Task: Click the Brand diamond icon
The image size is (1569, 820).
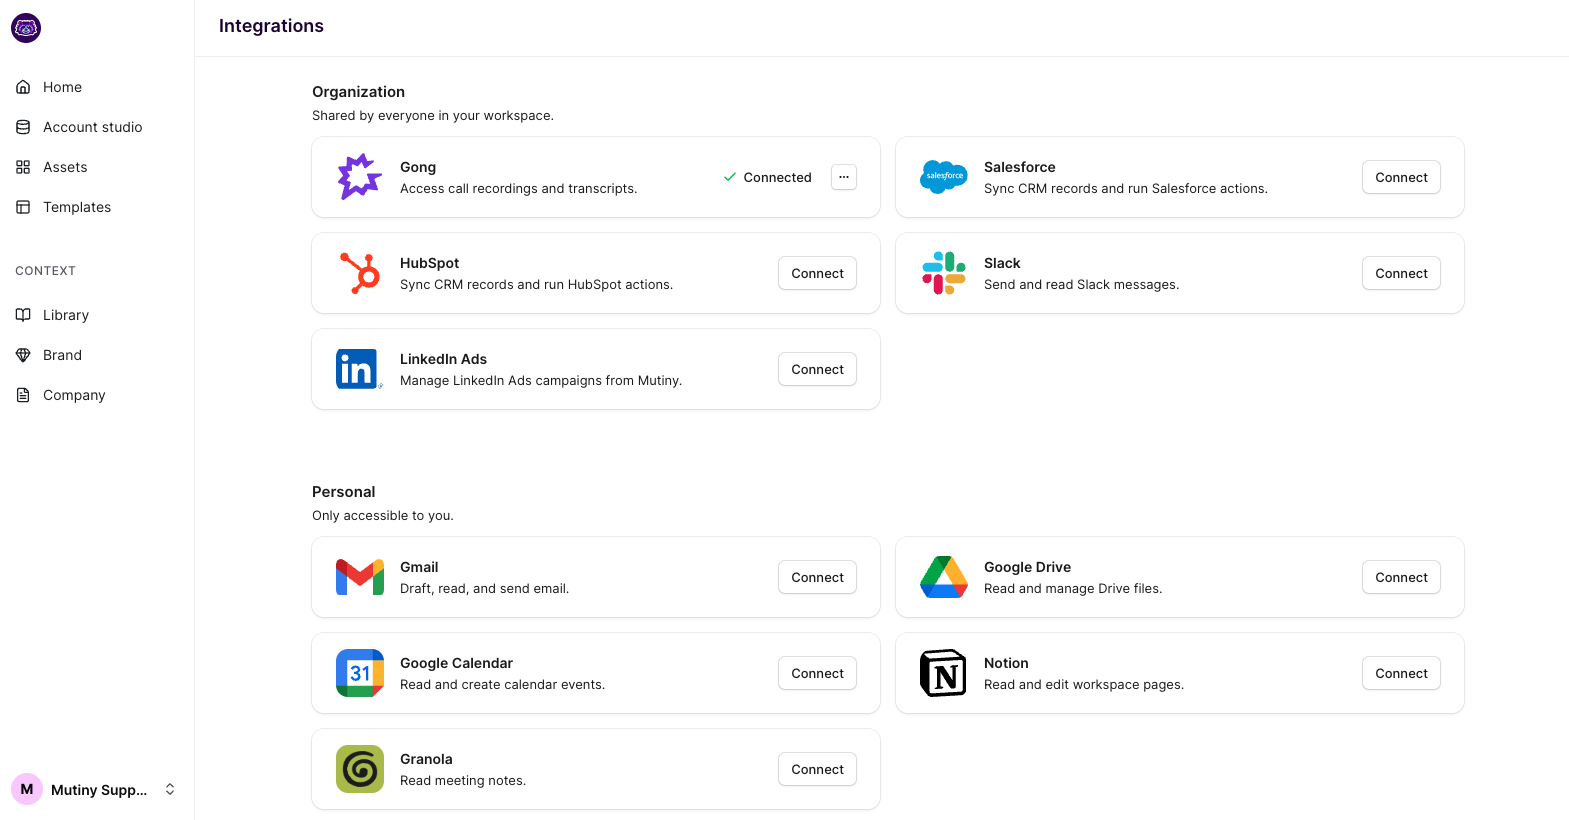Action: coord(23,355)
